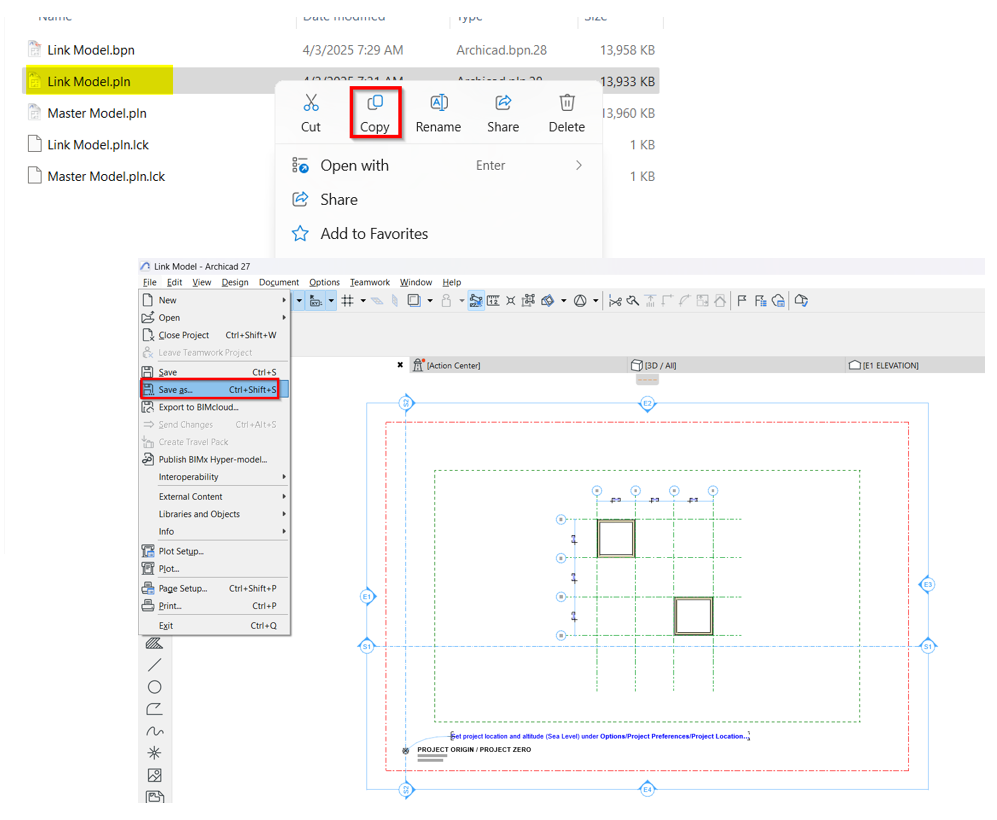
Task: Click the Rename icon in context menu
Action: (438, 103)
